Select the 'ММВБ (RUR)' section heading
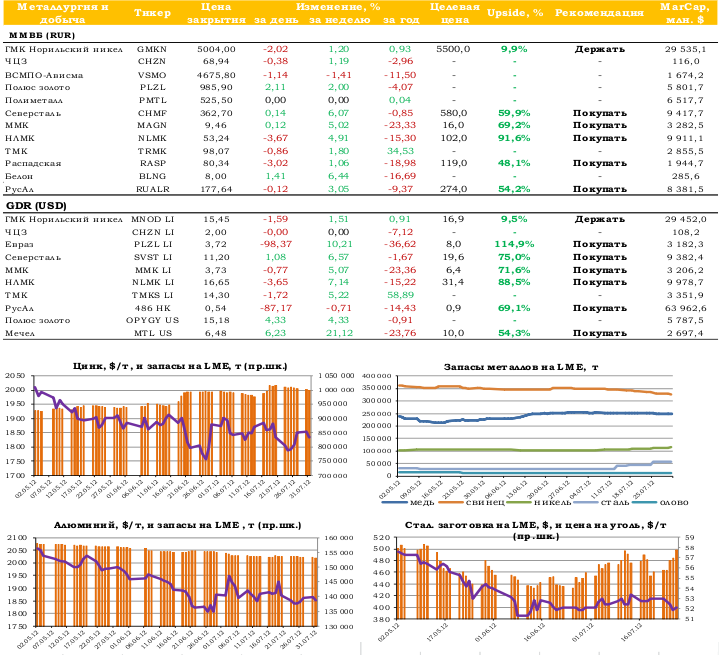The height and width of the screenshot is (657, 719). click(42, 35)
